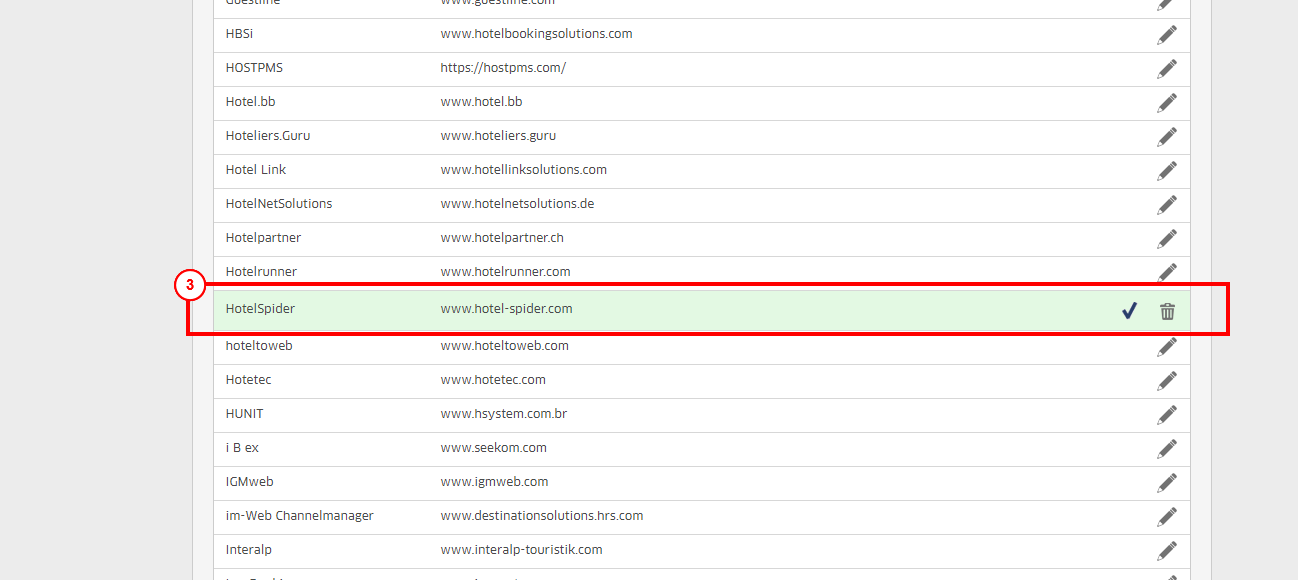1298x580 pixels.
Task: Select the HBSi name cell
Action: click(240, 34)
